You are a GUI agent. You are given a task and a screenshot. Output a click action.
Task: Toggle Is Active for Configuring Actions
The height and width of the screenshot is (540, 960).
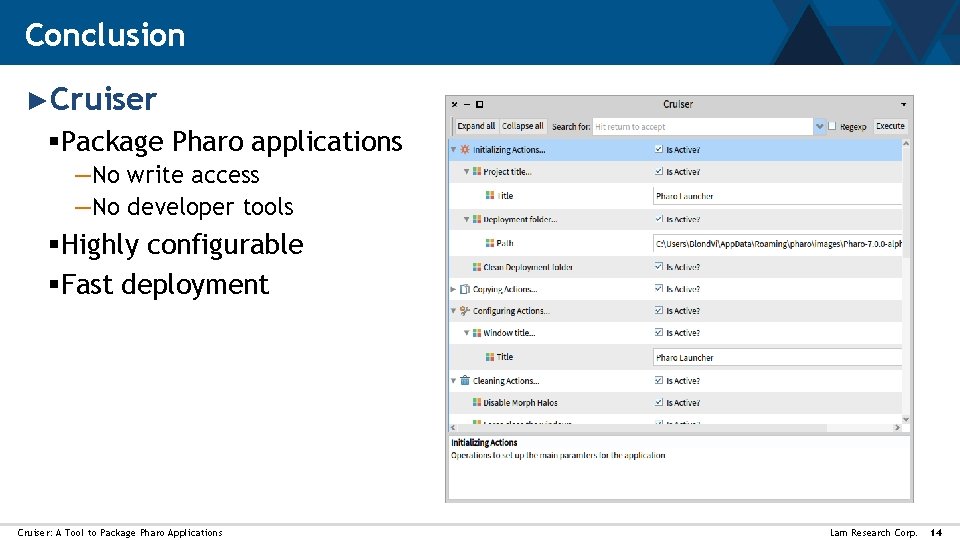point(659,311)
